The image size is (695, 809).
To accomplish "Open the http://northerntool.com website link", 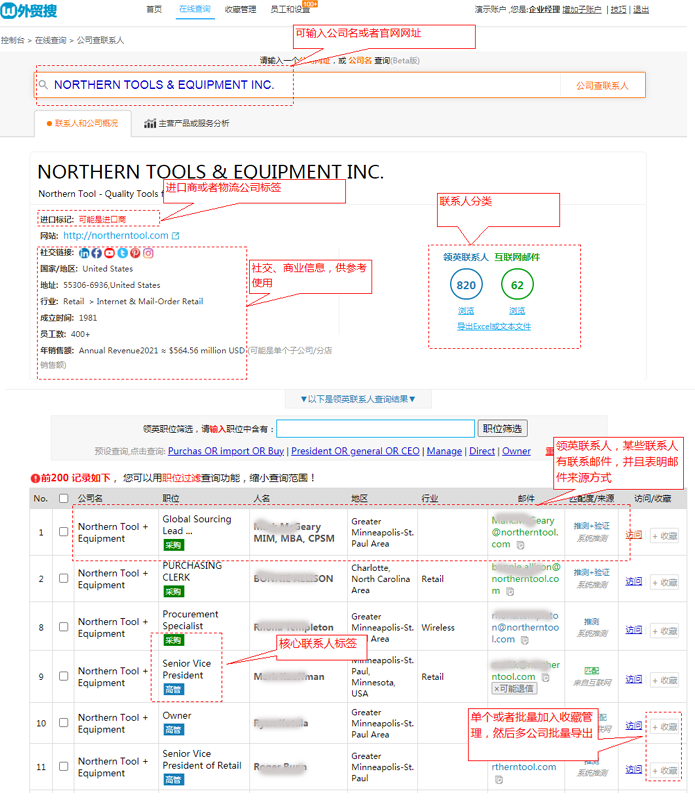I will (x=116, y=235).
